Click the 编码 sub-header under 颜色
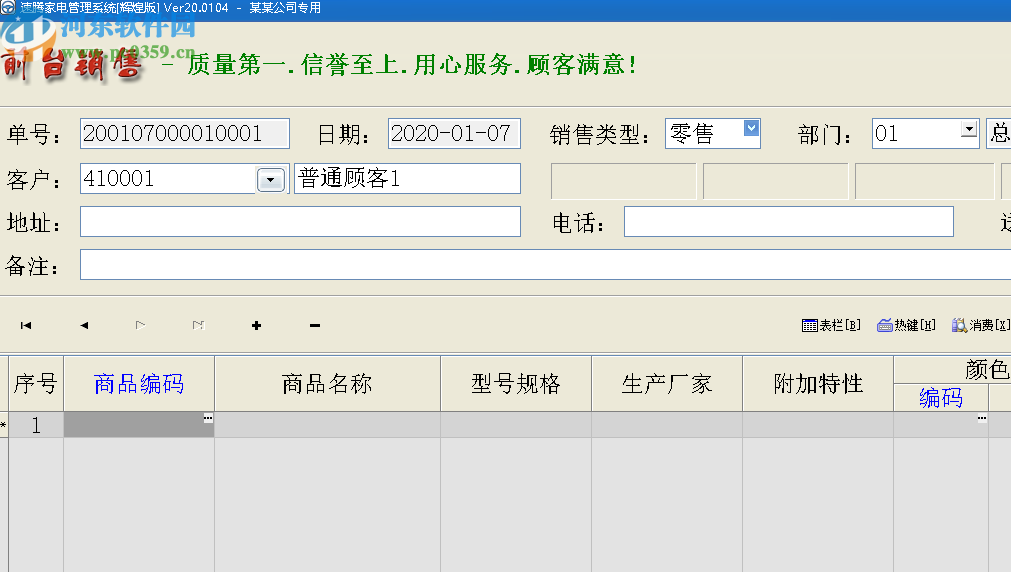The image size is (1011, 572). click(941, 397)
